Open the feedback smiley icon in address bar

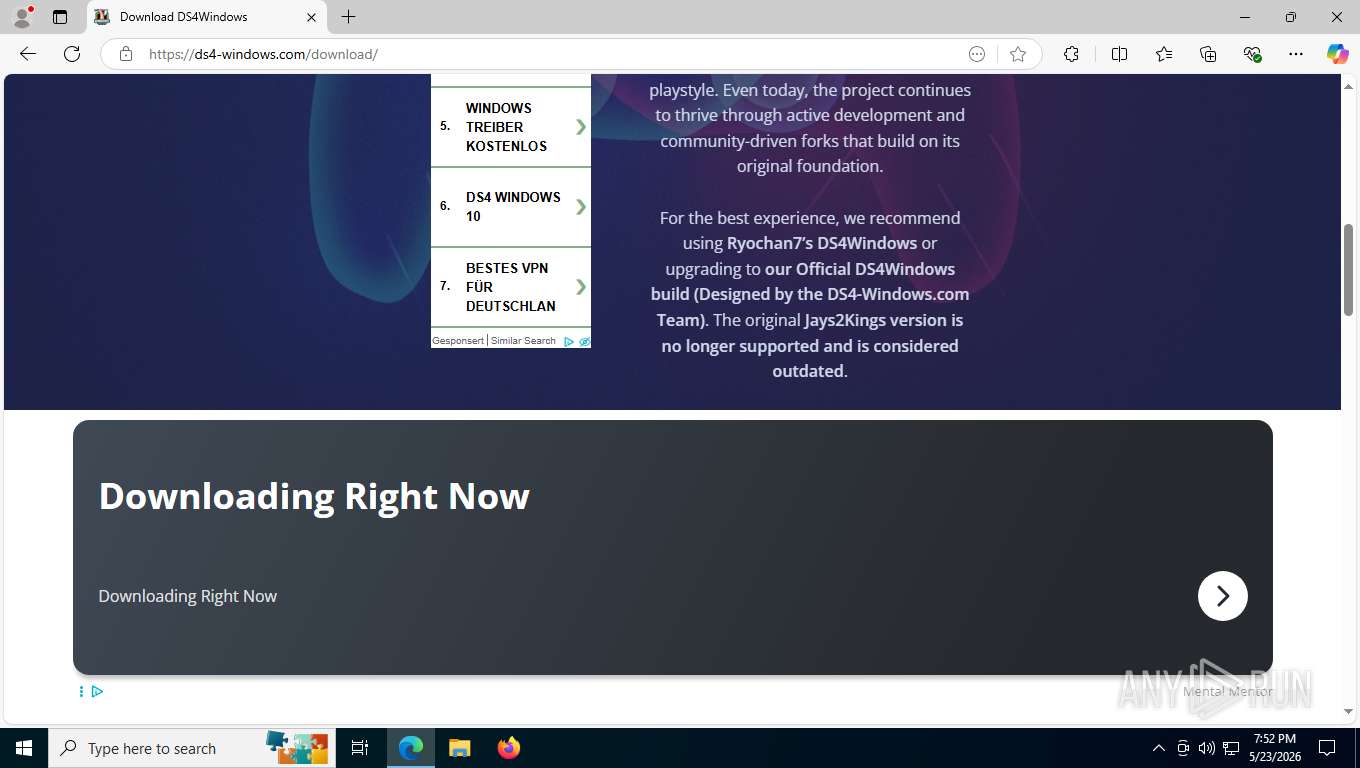click(977, 54)
